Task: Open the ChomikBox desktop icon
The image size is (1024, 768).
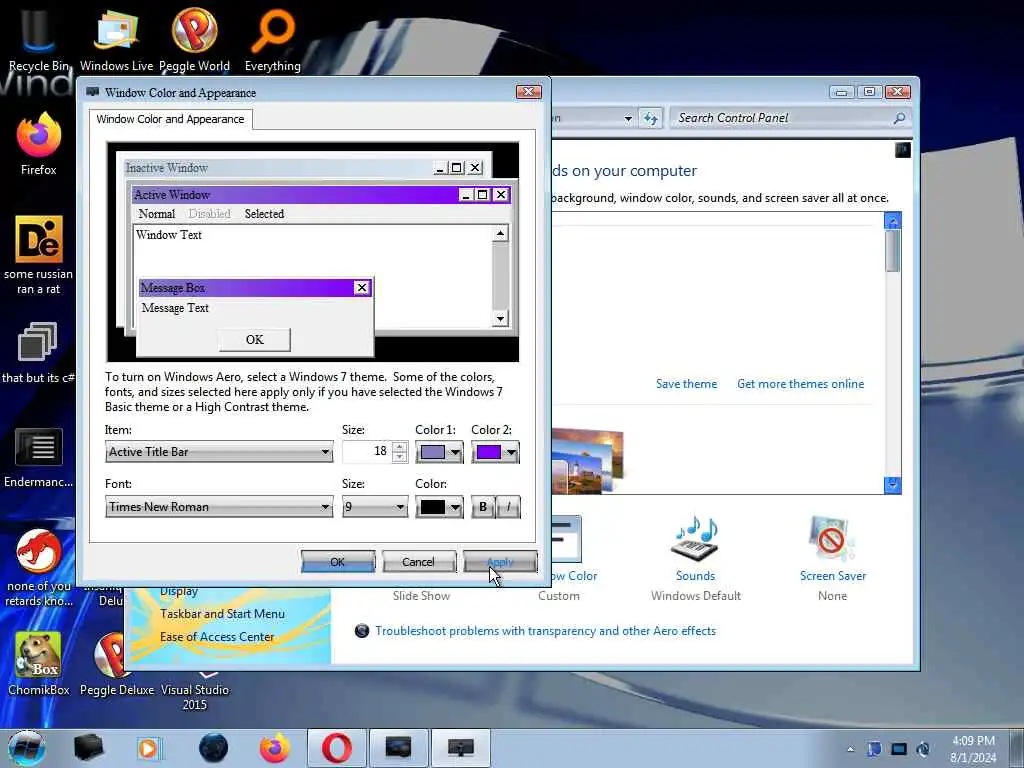Action: 39,663
